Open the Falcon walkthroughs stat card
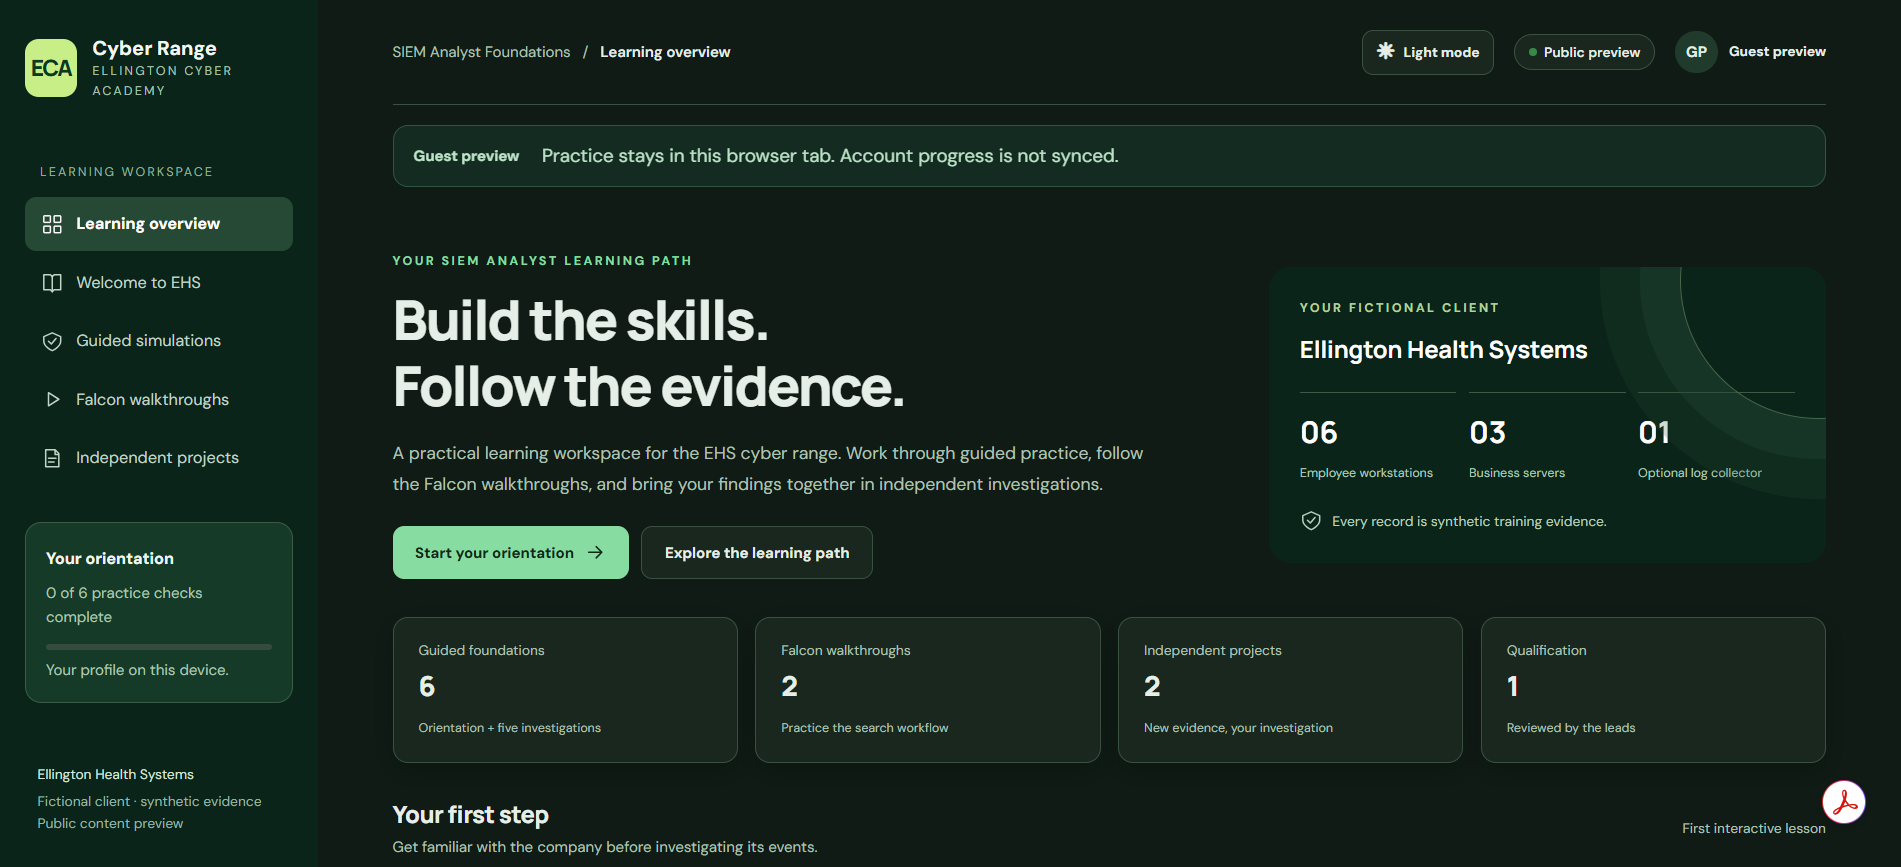 point(928,690)
